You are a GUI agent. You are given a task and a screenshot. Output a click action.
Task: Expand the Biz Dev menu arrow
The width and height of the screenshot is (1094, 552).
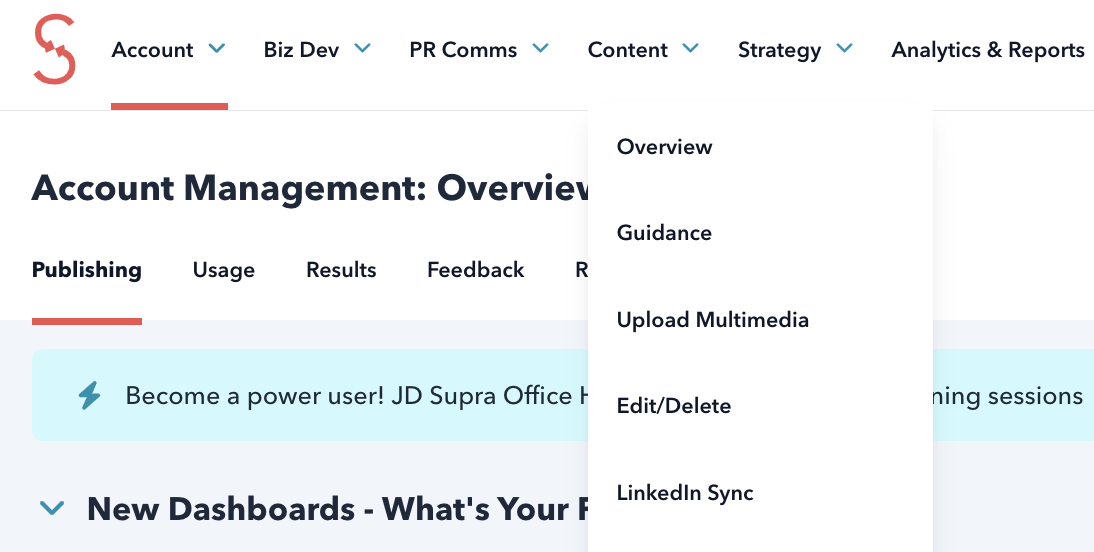click(363, 48)
